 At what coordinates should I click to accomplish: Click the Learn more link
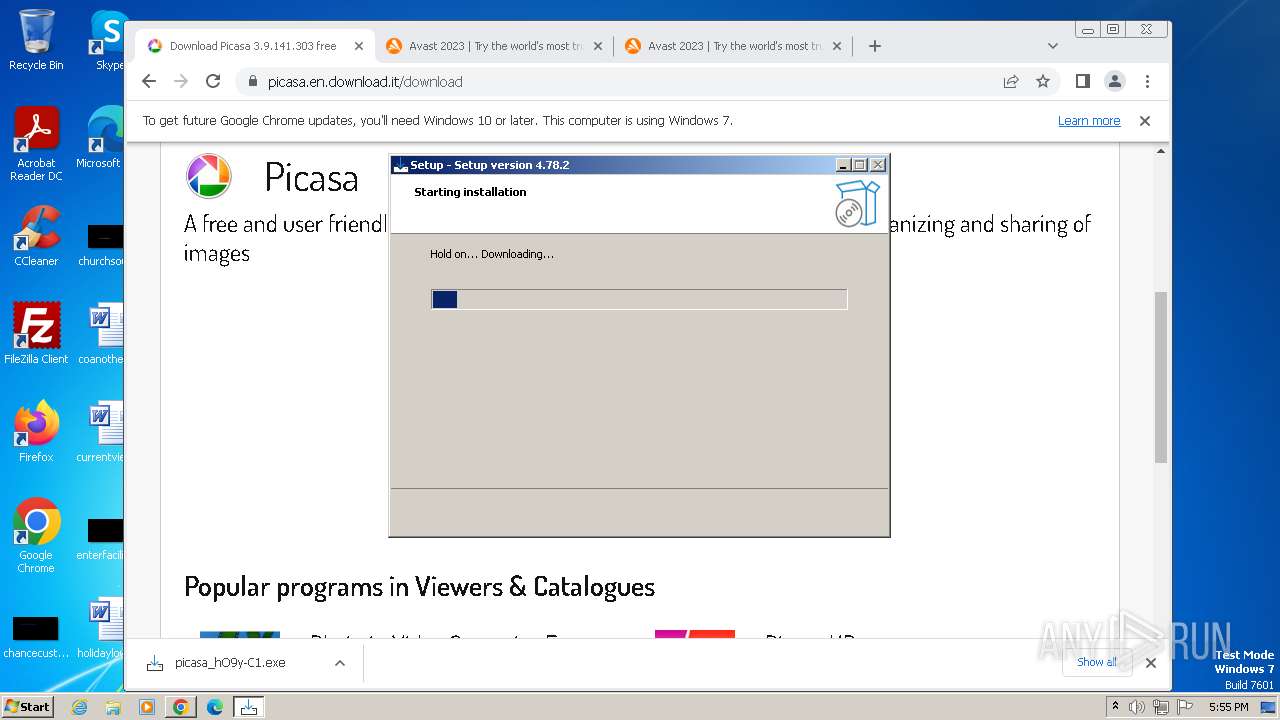click(x=1089, y=121)
